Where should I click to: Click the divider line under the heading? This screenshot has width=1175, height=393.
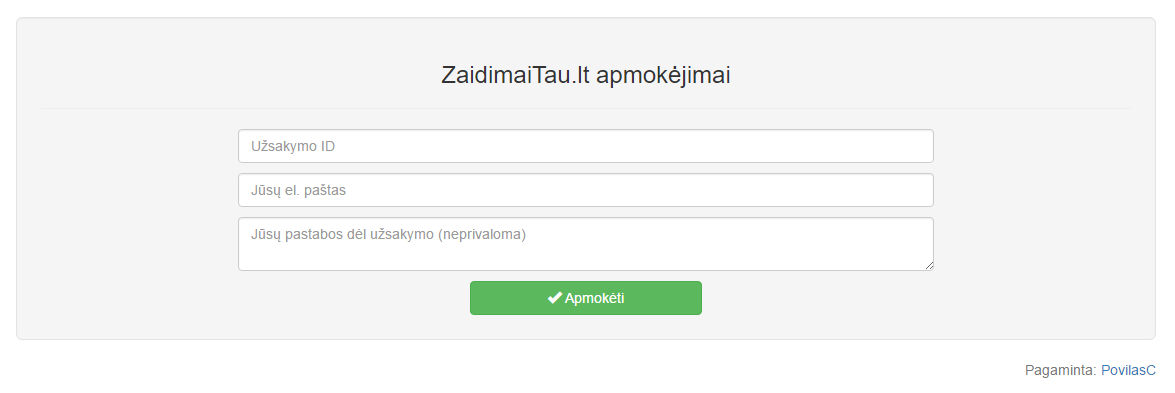tap(585, 108)
